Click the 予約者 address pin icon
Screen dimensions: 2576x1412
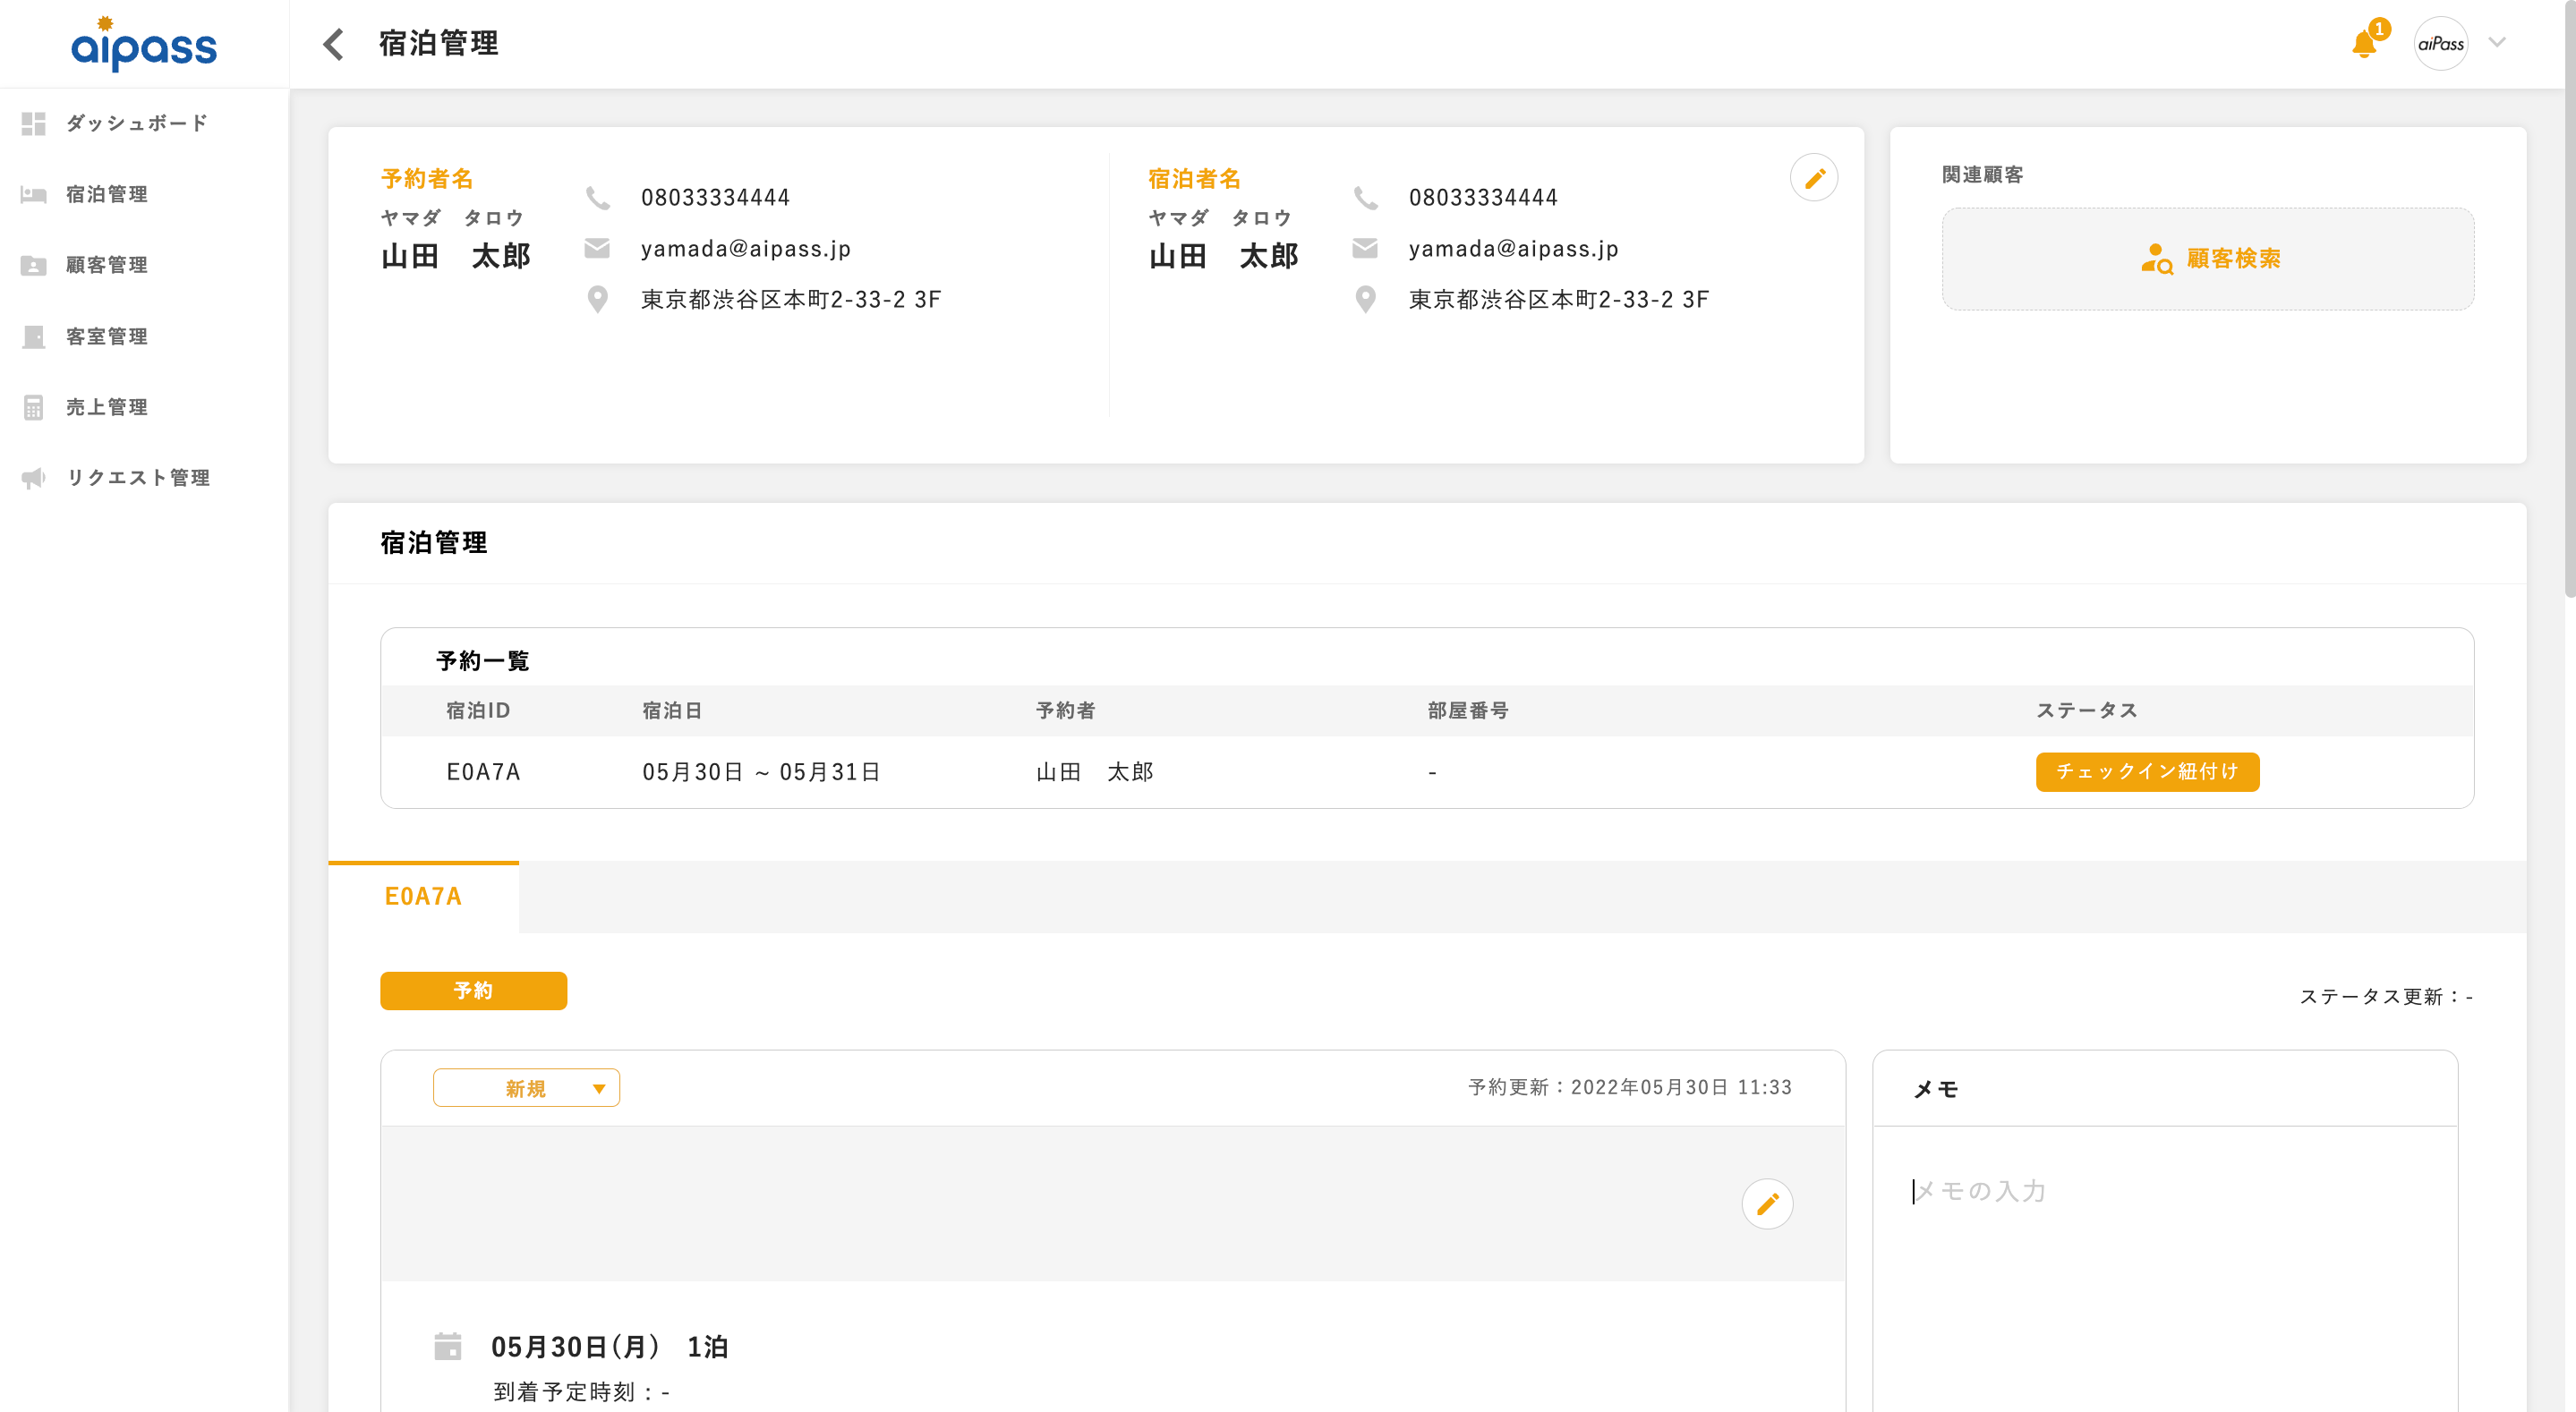click(x=597, y=299)
